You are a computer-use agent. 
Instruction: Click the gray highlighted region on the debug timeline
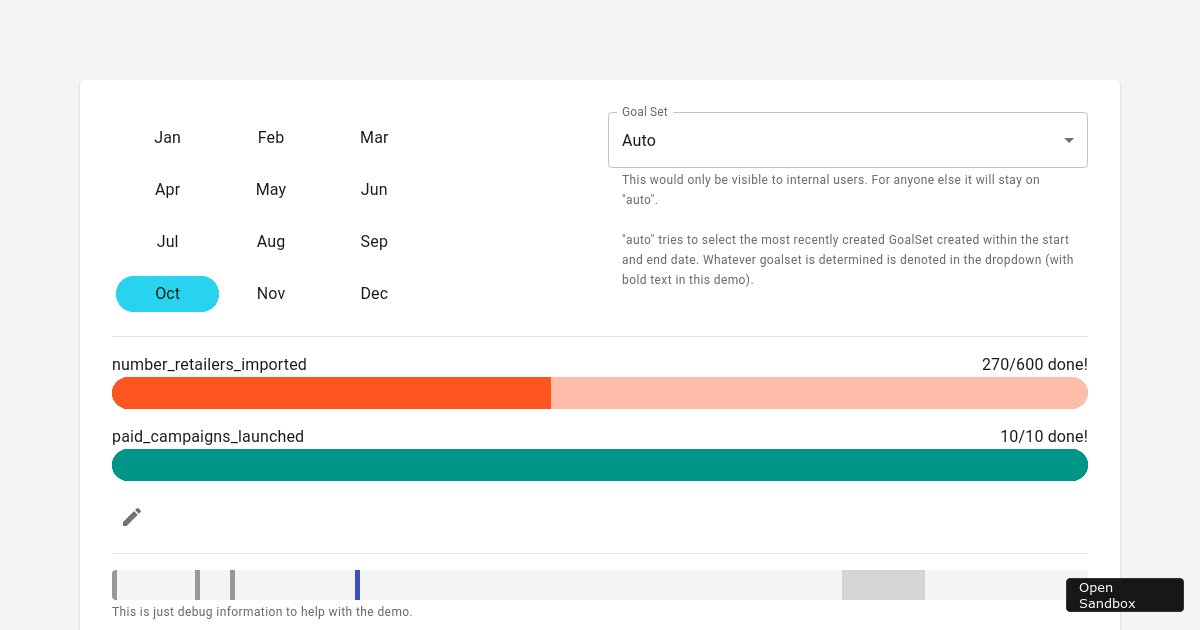click(883, 585)
